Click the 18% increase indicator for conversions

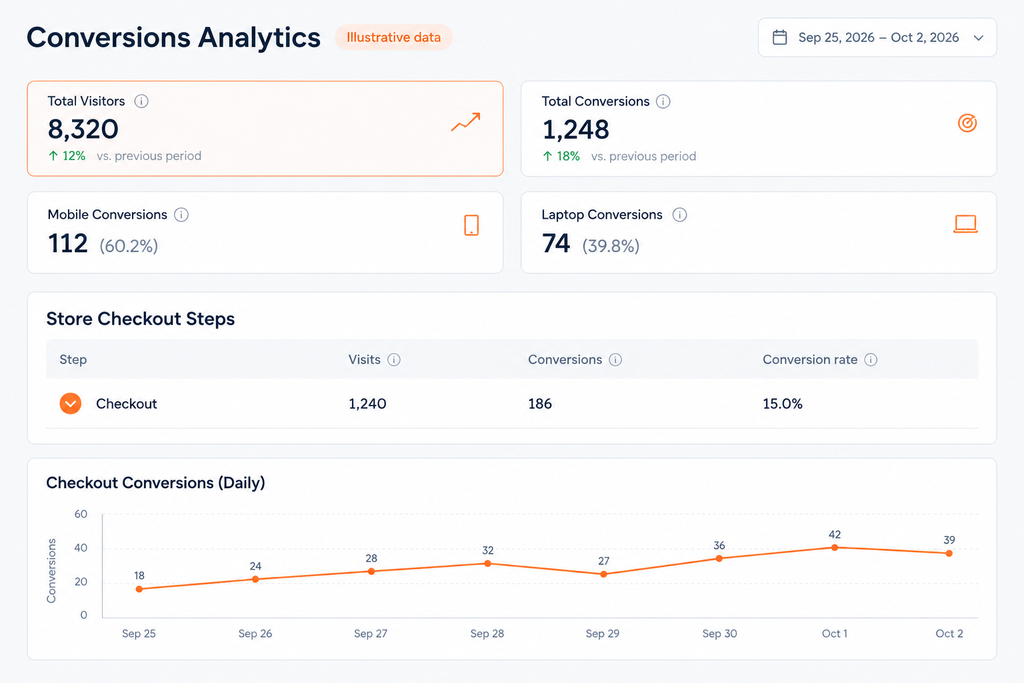562,156
